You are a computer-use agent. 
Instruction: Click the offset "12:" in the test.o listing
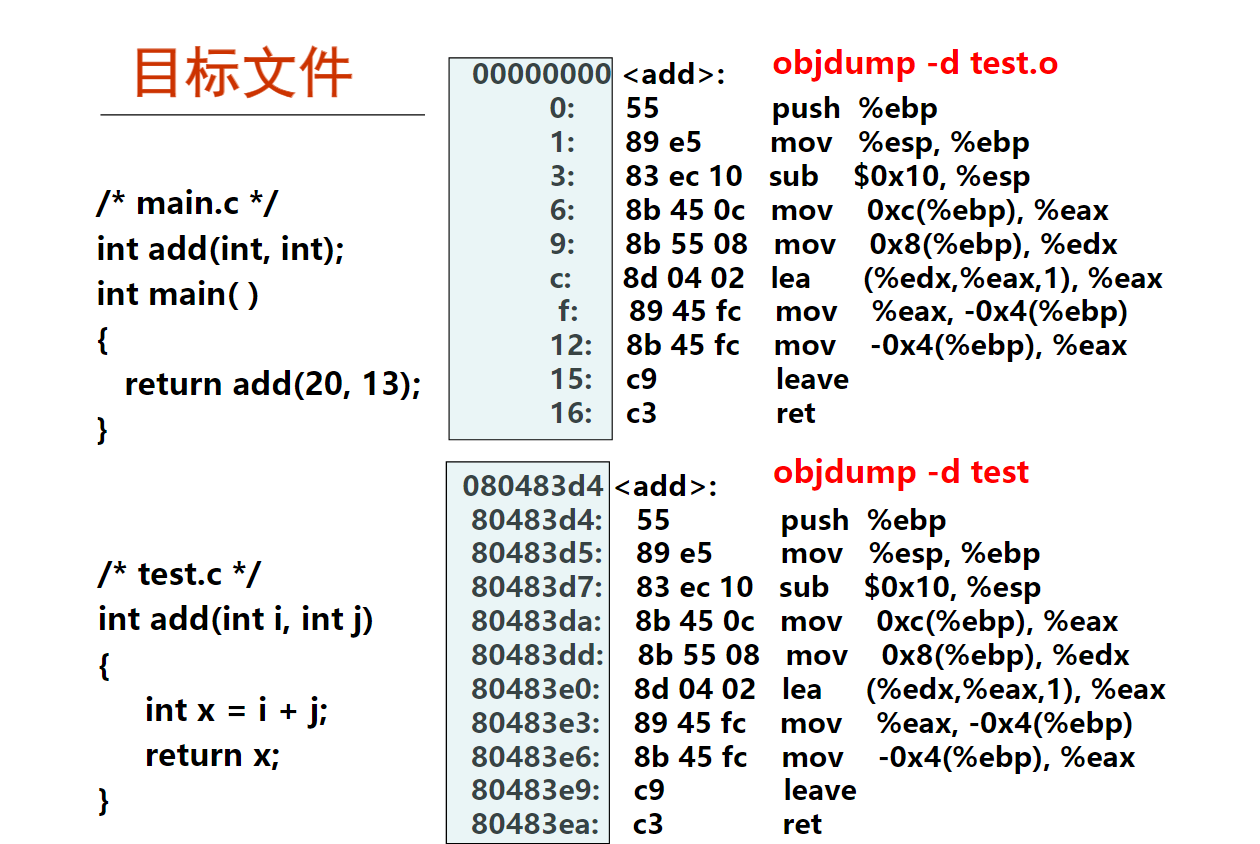(571, 345)
